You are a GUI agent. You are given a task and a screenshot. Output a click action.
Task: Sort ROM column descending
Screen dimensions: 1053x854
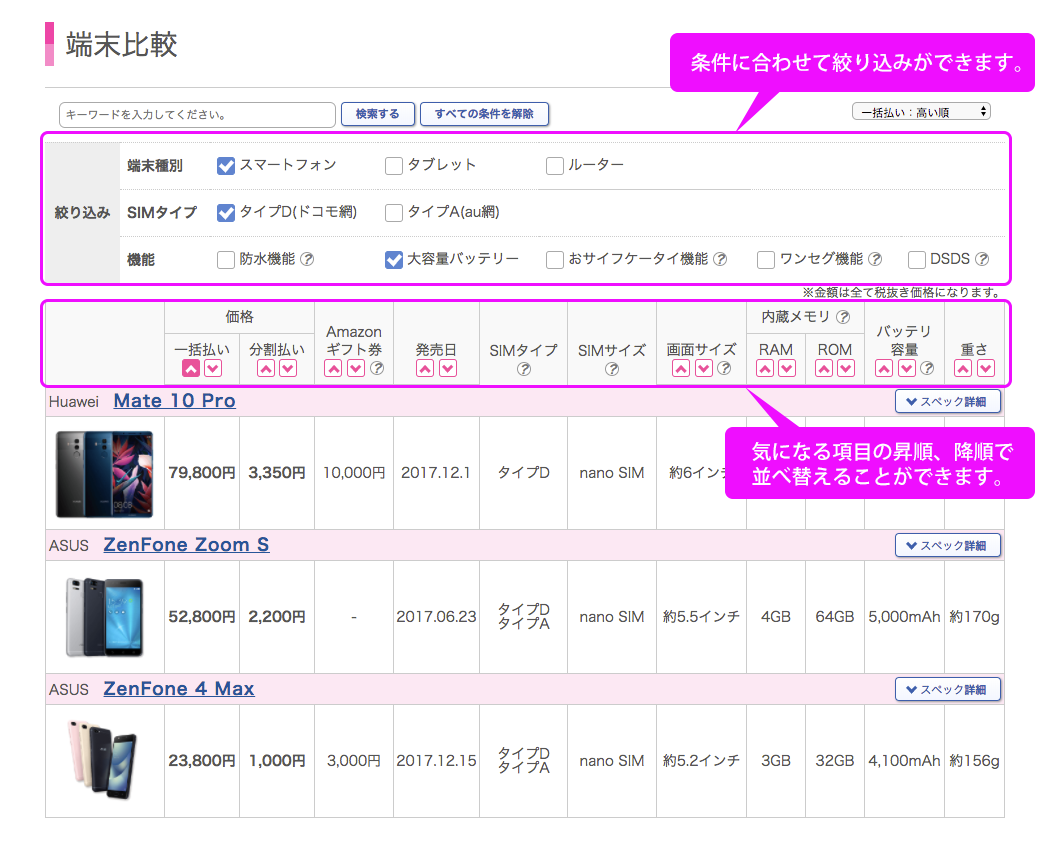pos(846,368)
